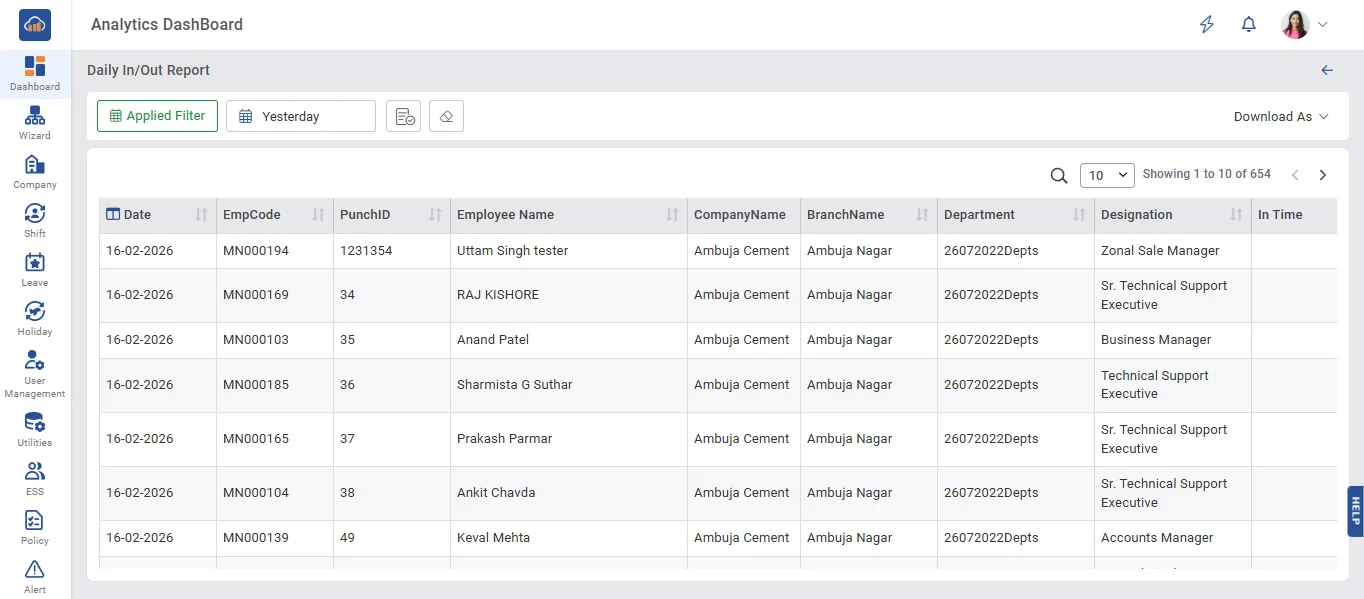Click the Yesterday date range field
Screen dimensions: 1364x599
pos(301,116)
